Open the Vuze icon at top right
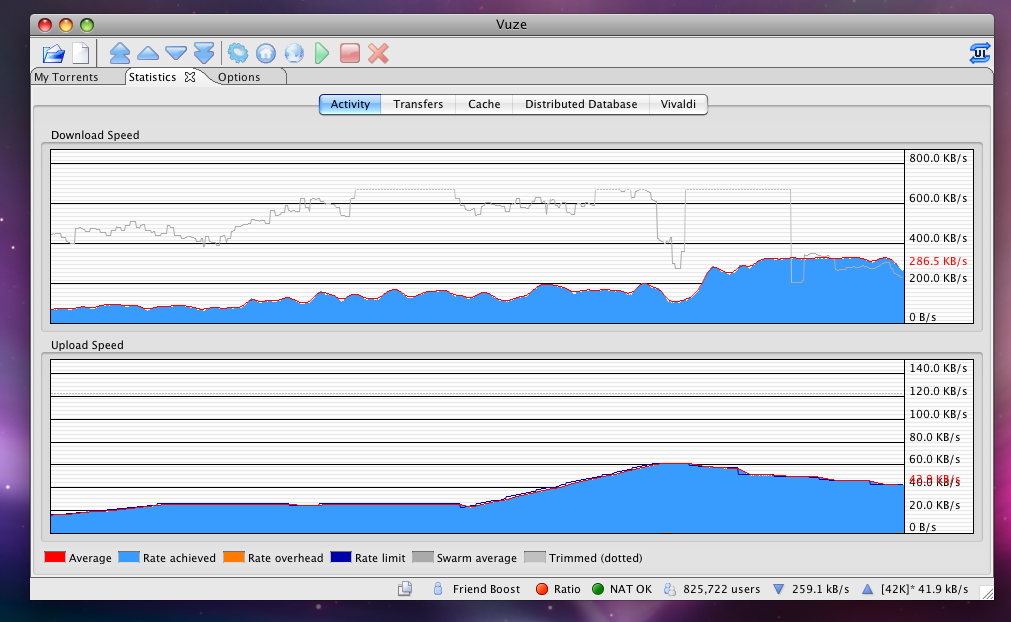Screen dimensions: 1011x622 click(980, 52)
